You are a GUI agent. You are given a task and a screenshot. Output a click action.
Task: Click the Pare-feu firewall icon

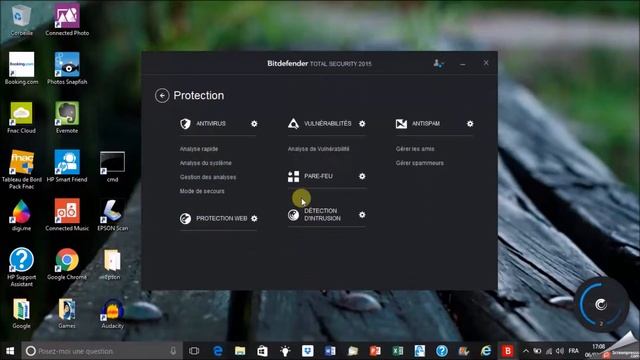coord(293,176)
